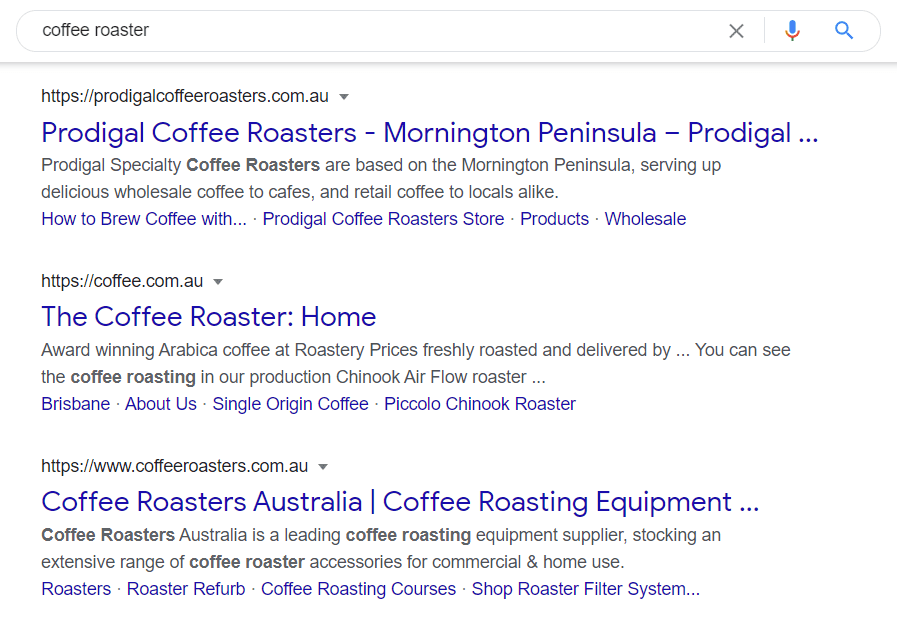Open the Prodigal Coffee Roasters result title
This screenshot has height=625, width=897.
pyautogui.click(x=429, y=133)
